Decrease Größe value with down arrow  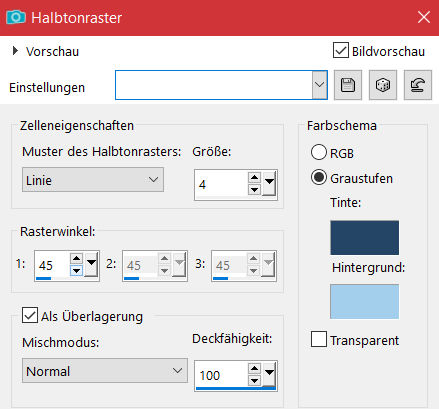(x=254, y=190)
